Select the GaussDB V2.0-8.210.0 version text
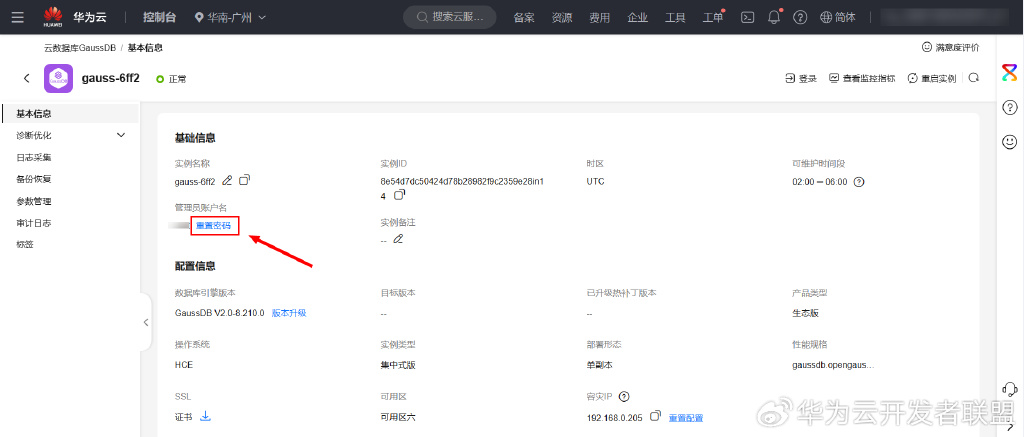Image resolution: width=1024 pixels, height=437 pixels. click(219, 313)
